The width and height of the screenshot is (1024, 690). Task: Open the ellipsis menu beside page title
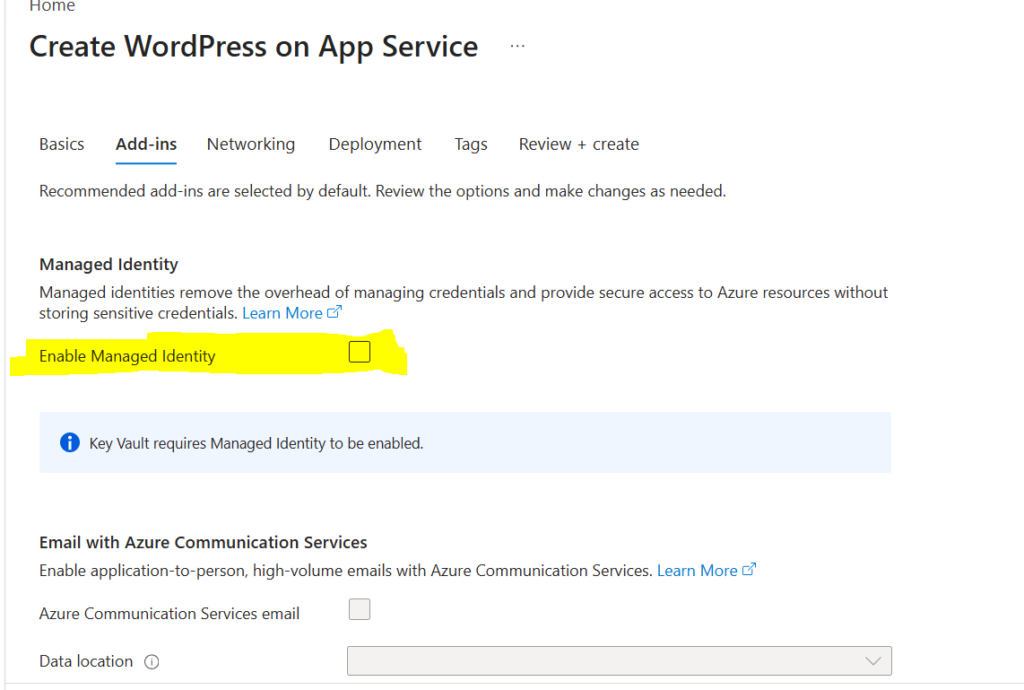[517, 46]
